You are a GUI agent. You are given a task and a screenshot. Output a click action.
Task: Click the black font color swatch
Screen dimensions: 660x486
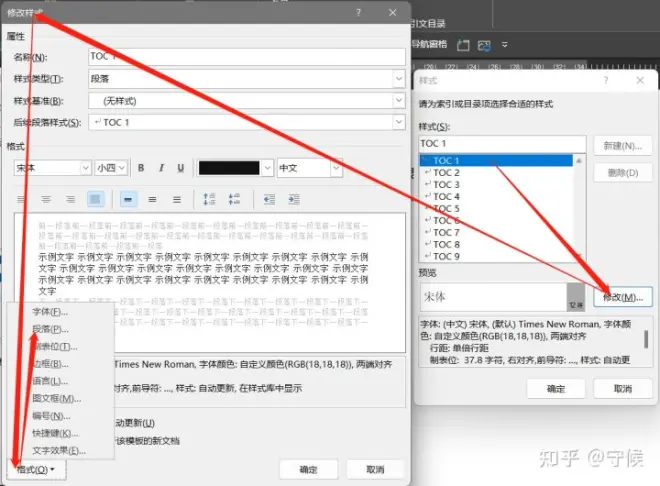[x=229, y=168]
